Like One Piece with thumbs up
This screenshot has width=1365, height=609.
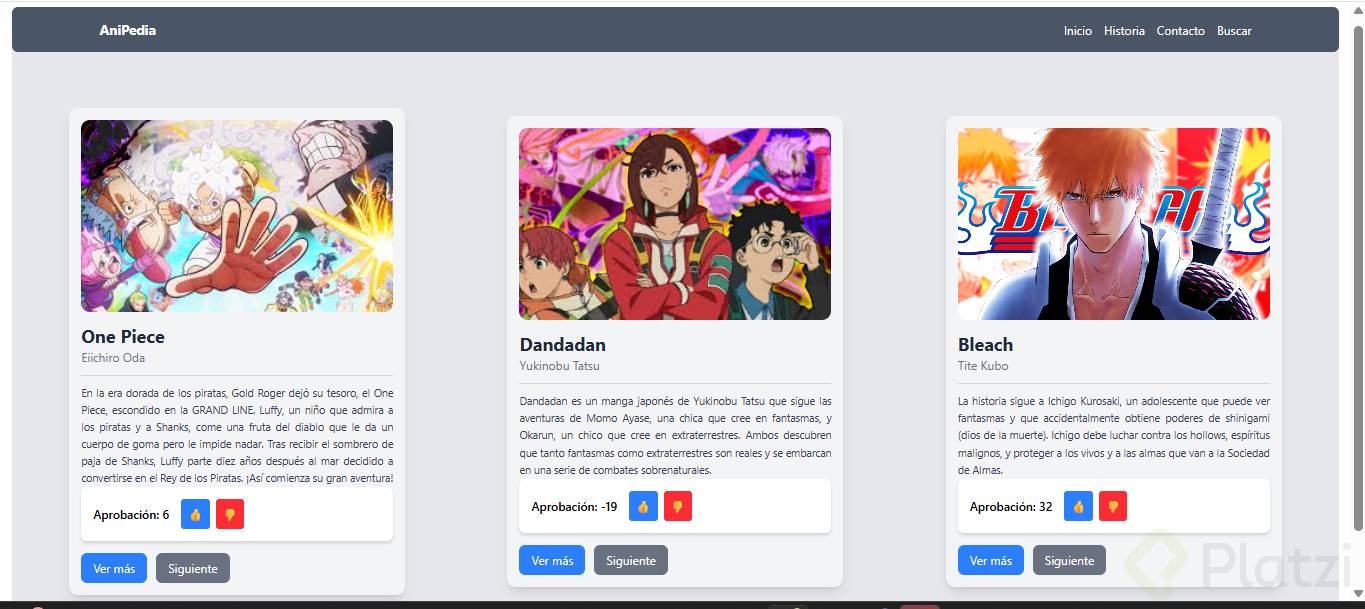pos(195,514)
